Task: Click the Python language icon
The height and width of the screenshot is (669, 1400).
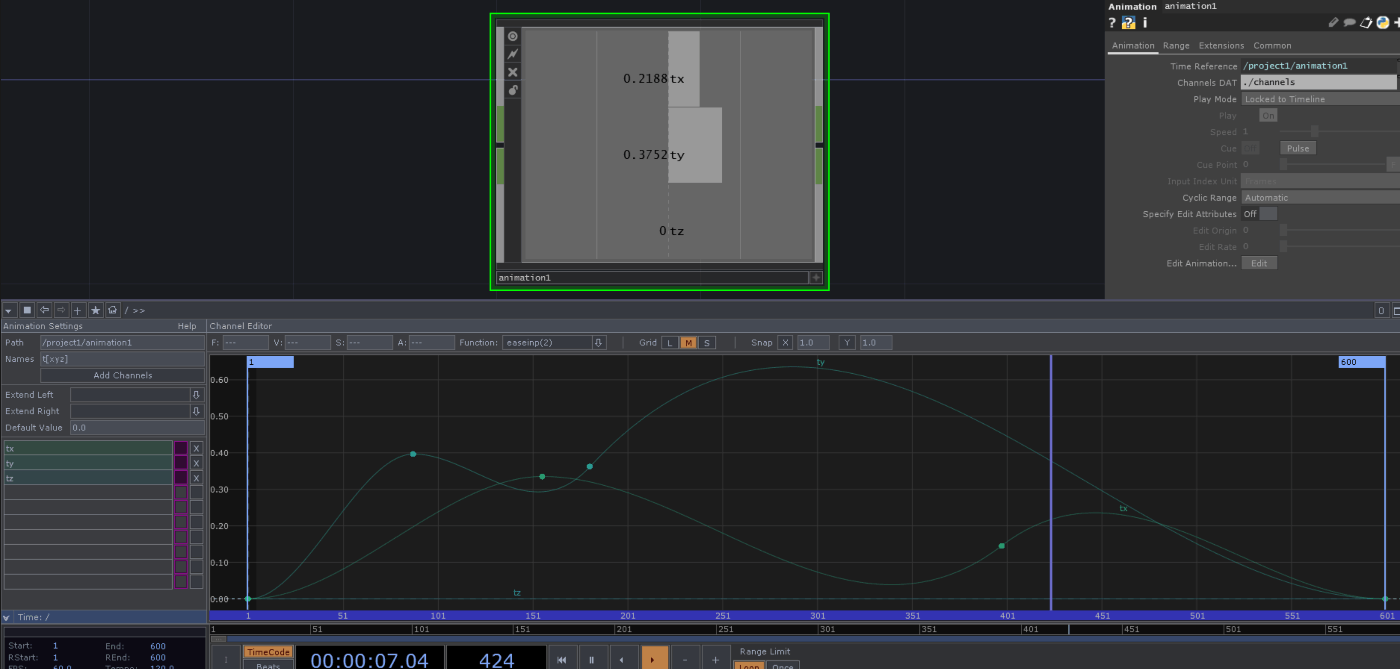Action: point(1381,22)
